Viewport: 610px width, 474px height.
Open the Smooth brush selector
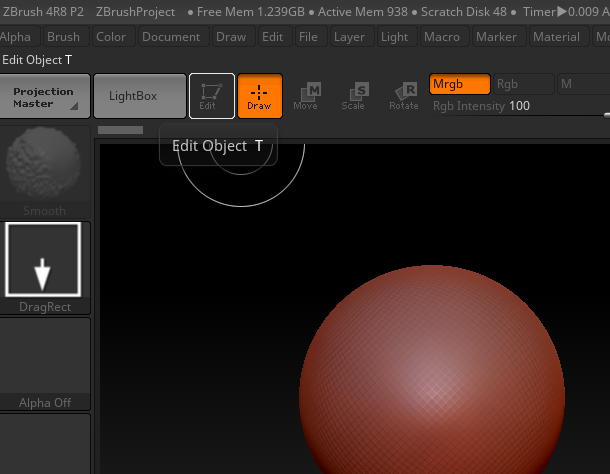click(x=44, y=171)
